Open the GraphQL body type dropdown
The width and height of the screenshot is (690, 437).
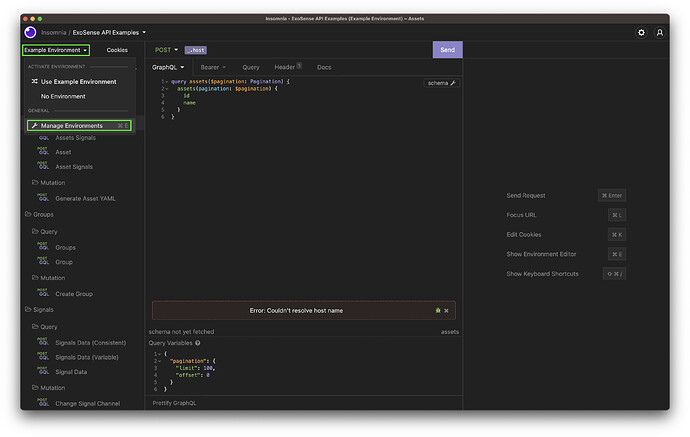(x=168, y=67)
